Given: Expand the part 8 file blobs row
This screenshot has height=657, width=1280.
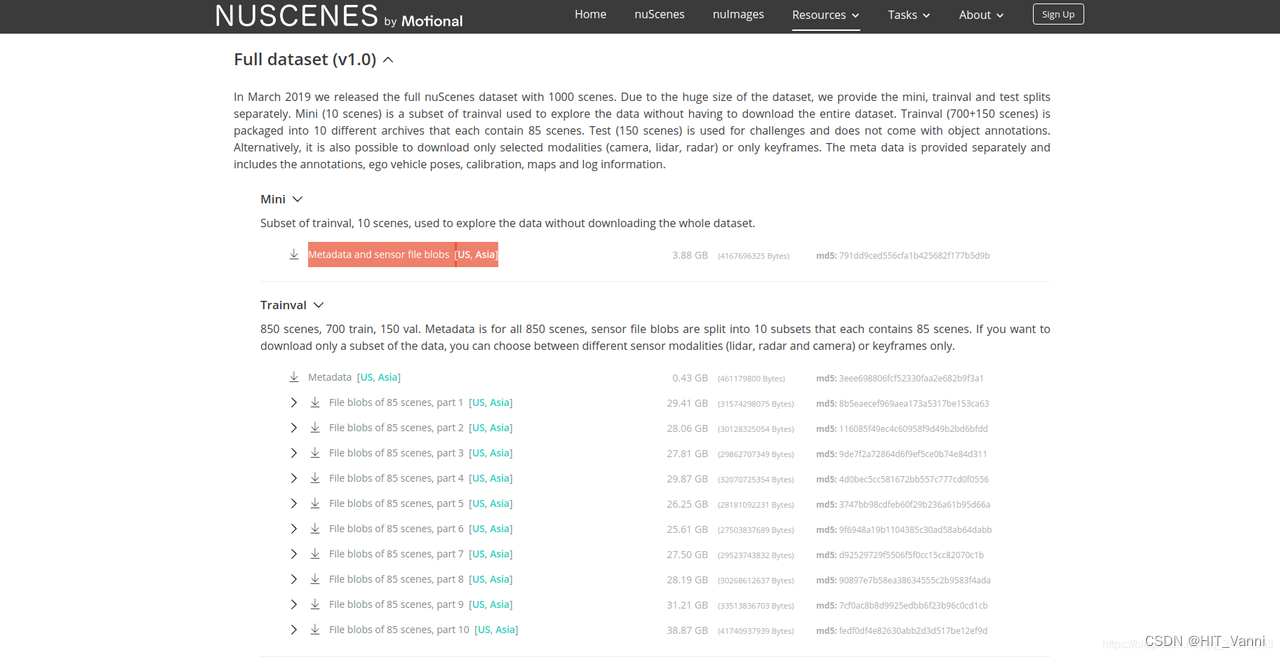Looking at the screenshot, I should (x=293, y=580).
